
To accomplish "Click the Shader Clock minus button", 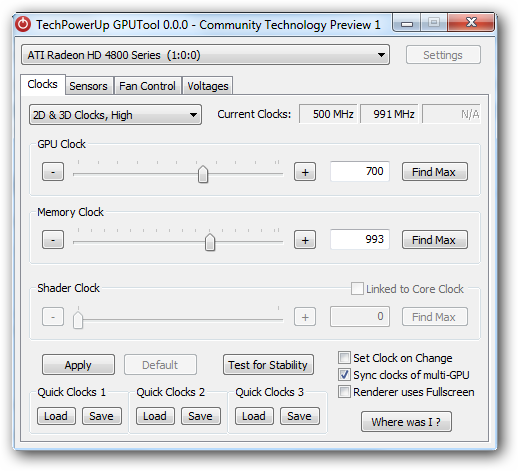I will [53, 317].
